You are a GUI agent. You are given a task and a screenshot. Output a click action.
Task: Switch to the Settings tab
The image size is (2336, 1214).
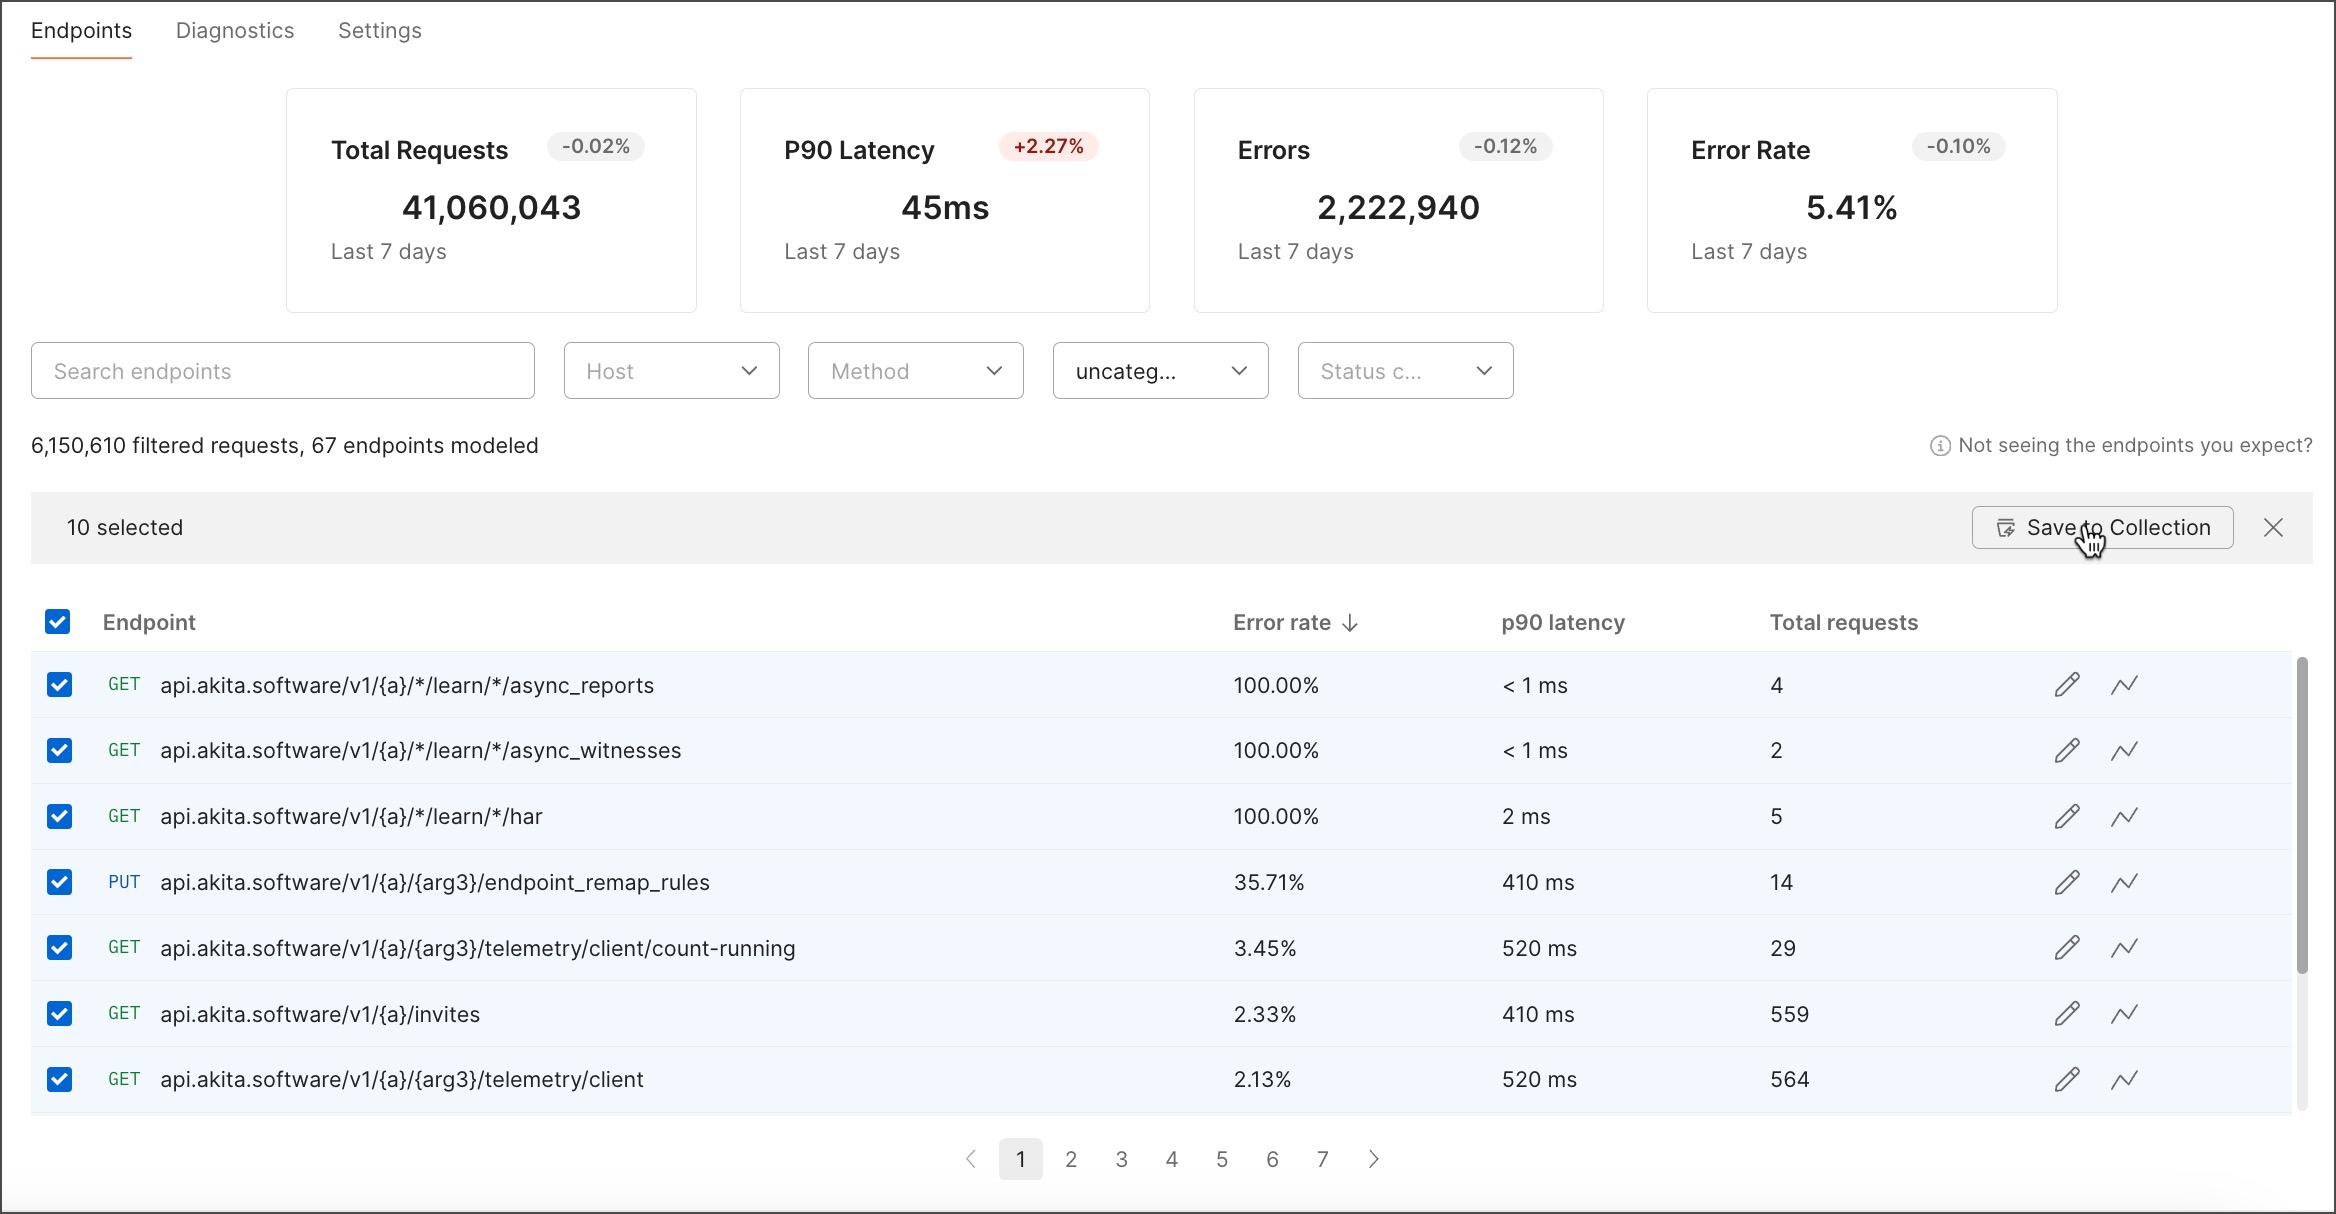click(380, 31)
